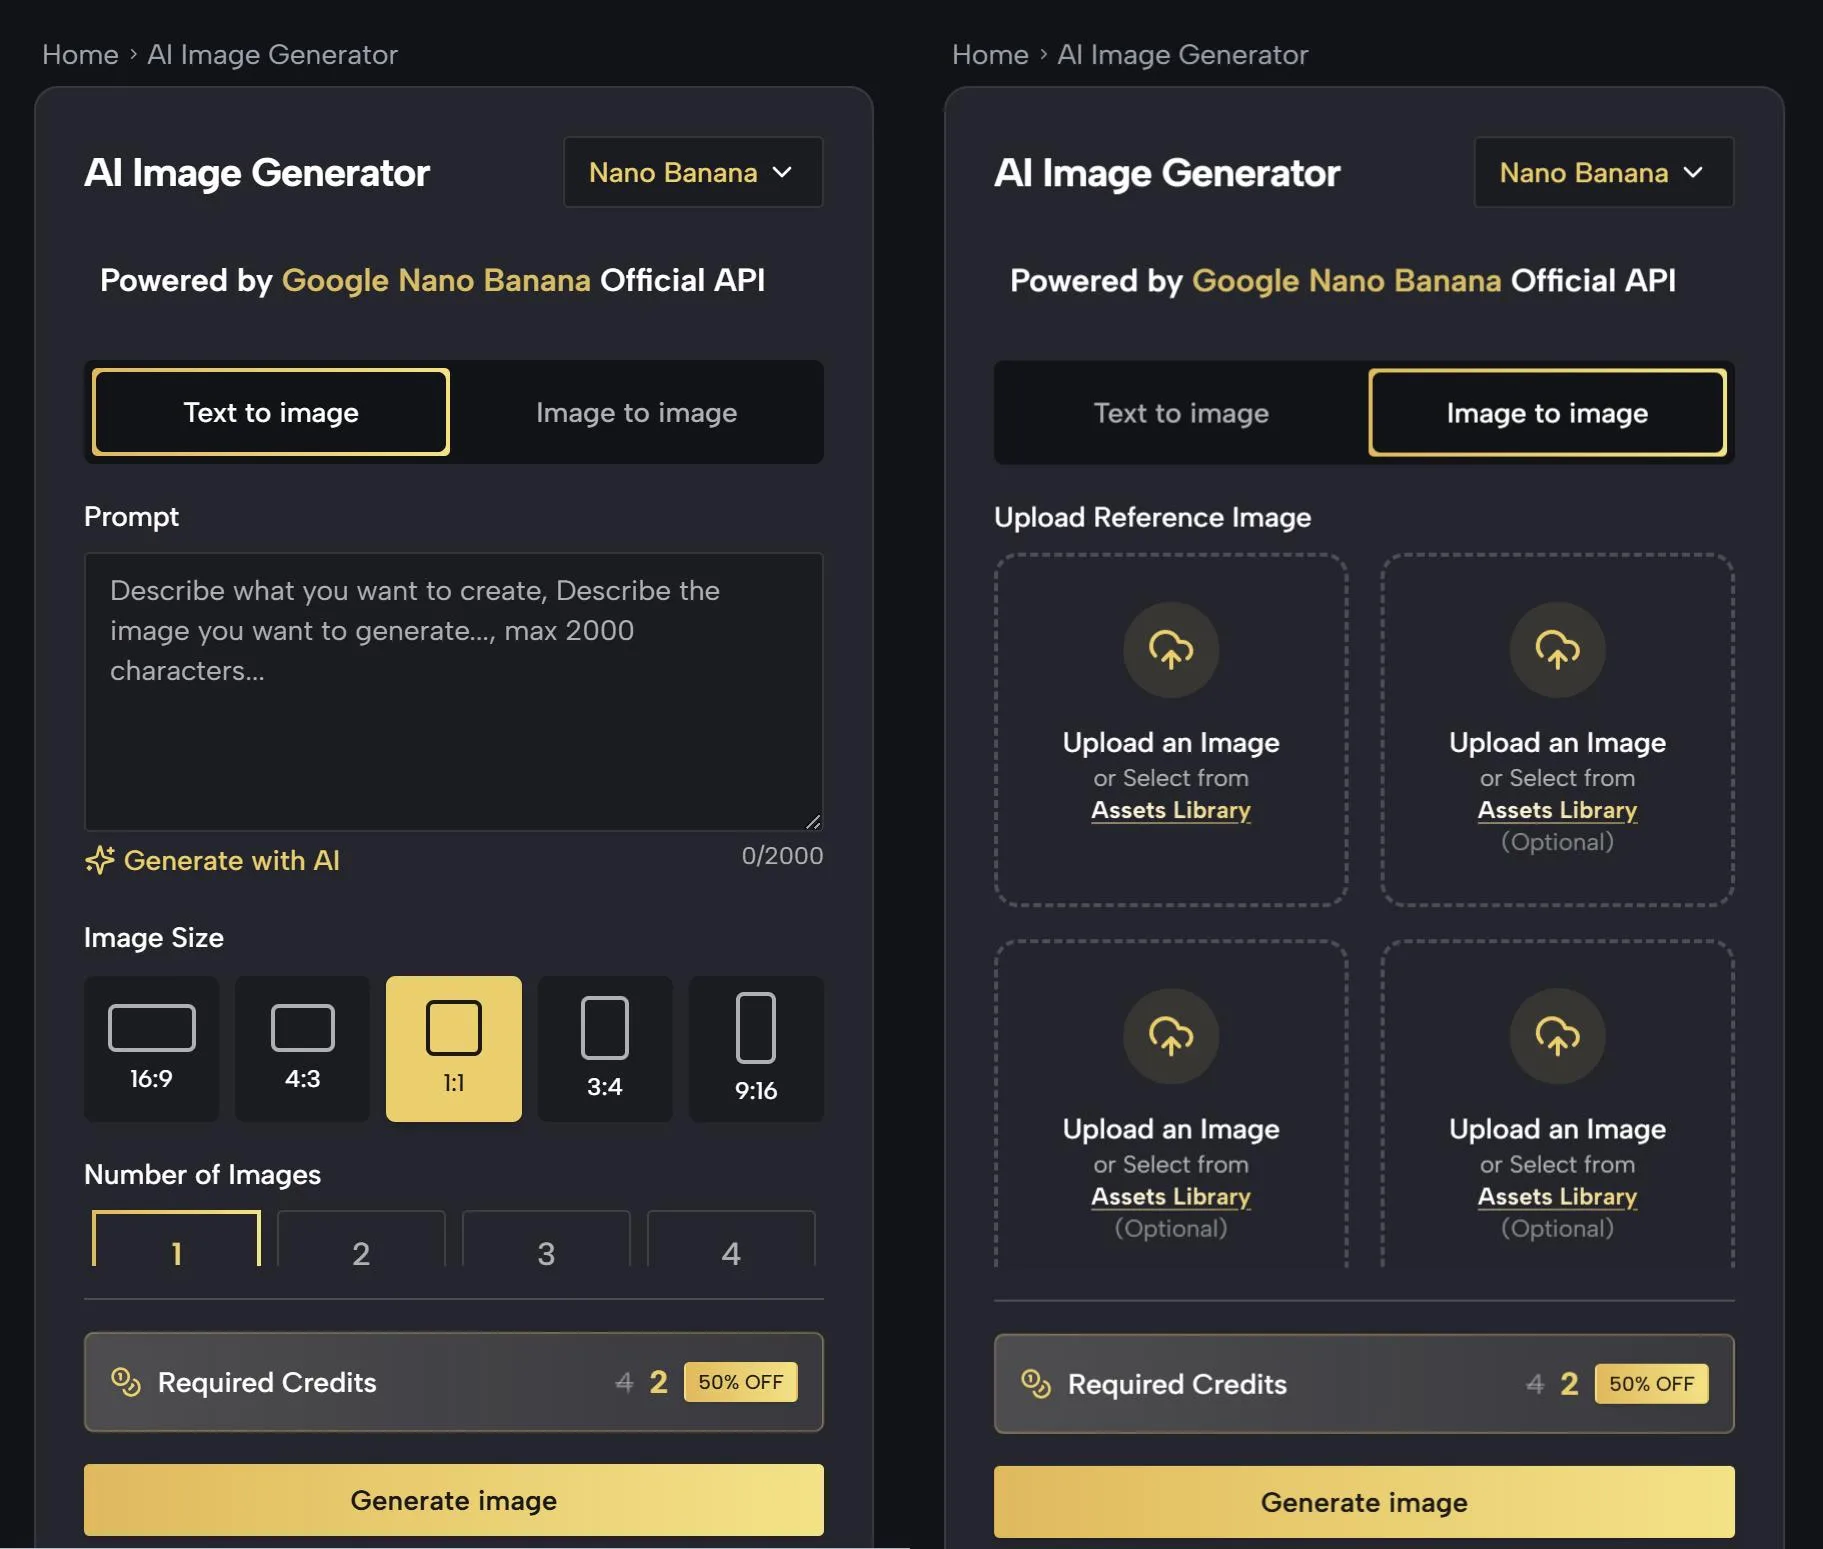Click the Google Nano Banana text in left panel
Viewport: 1823px width, 1549px height.
(x=436, y=280)
